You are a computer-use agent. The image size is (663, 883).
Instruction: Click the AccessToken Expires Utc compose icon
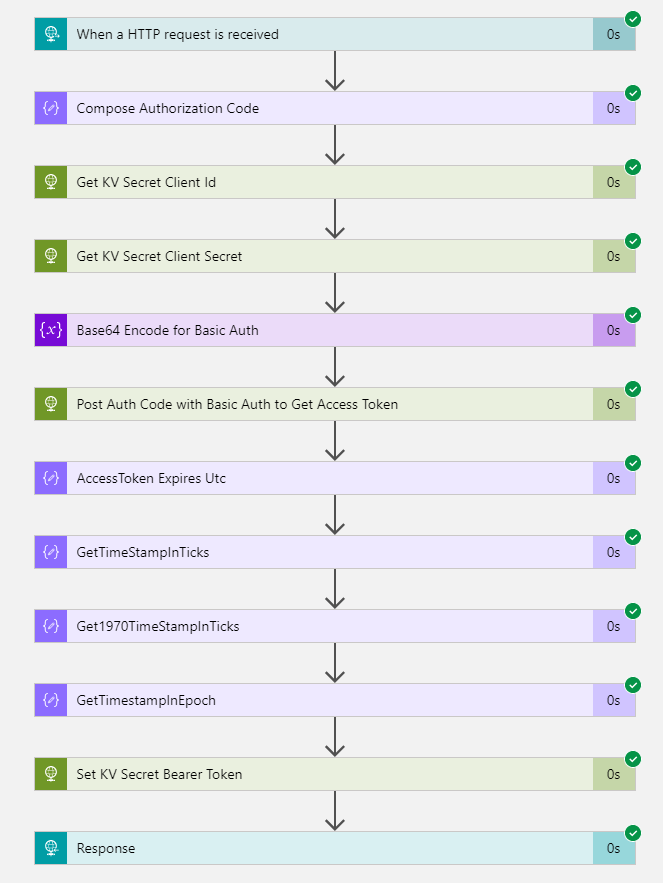51,478
